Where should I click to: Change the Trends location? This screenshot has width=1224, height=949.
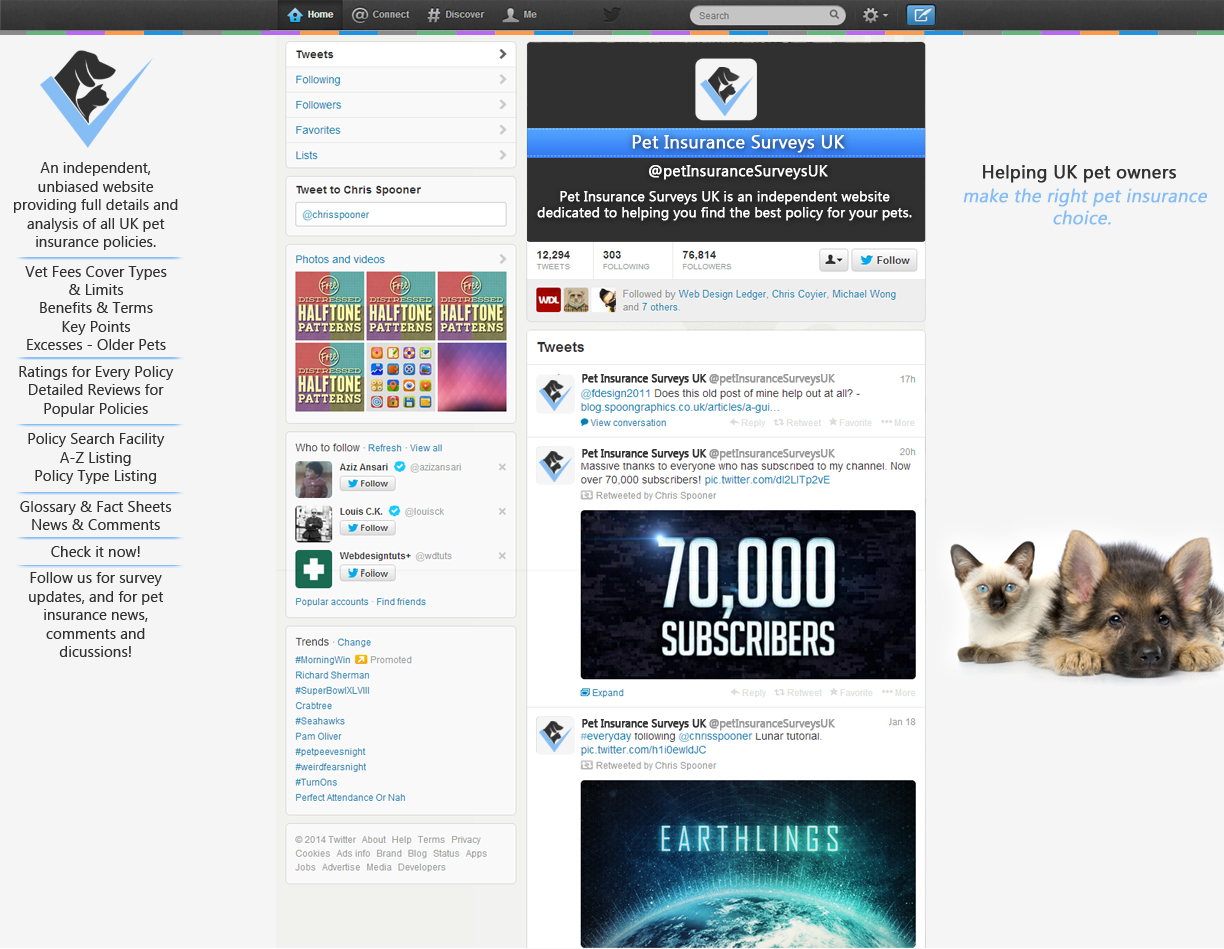coord(354,642)
